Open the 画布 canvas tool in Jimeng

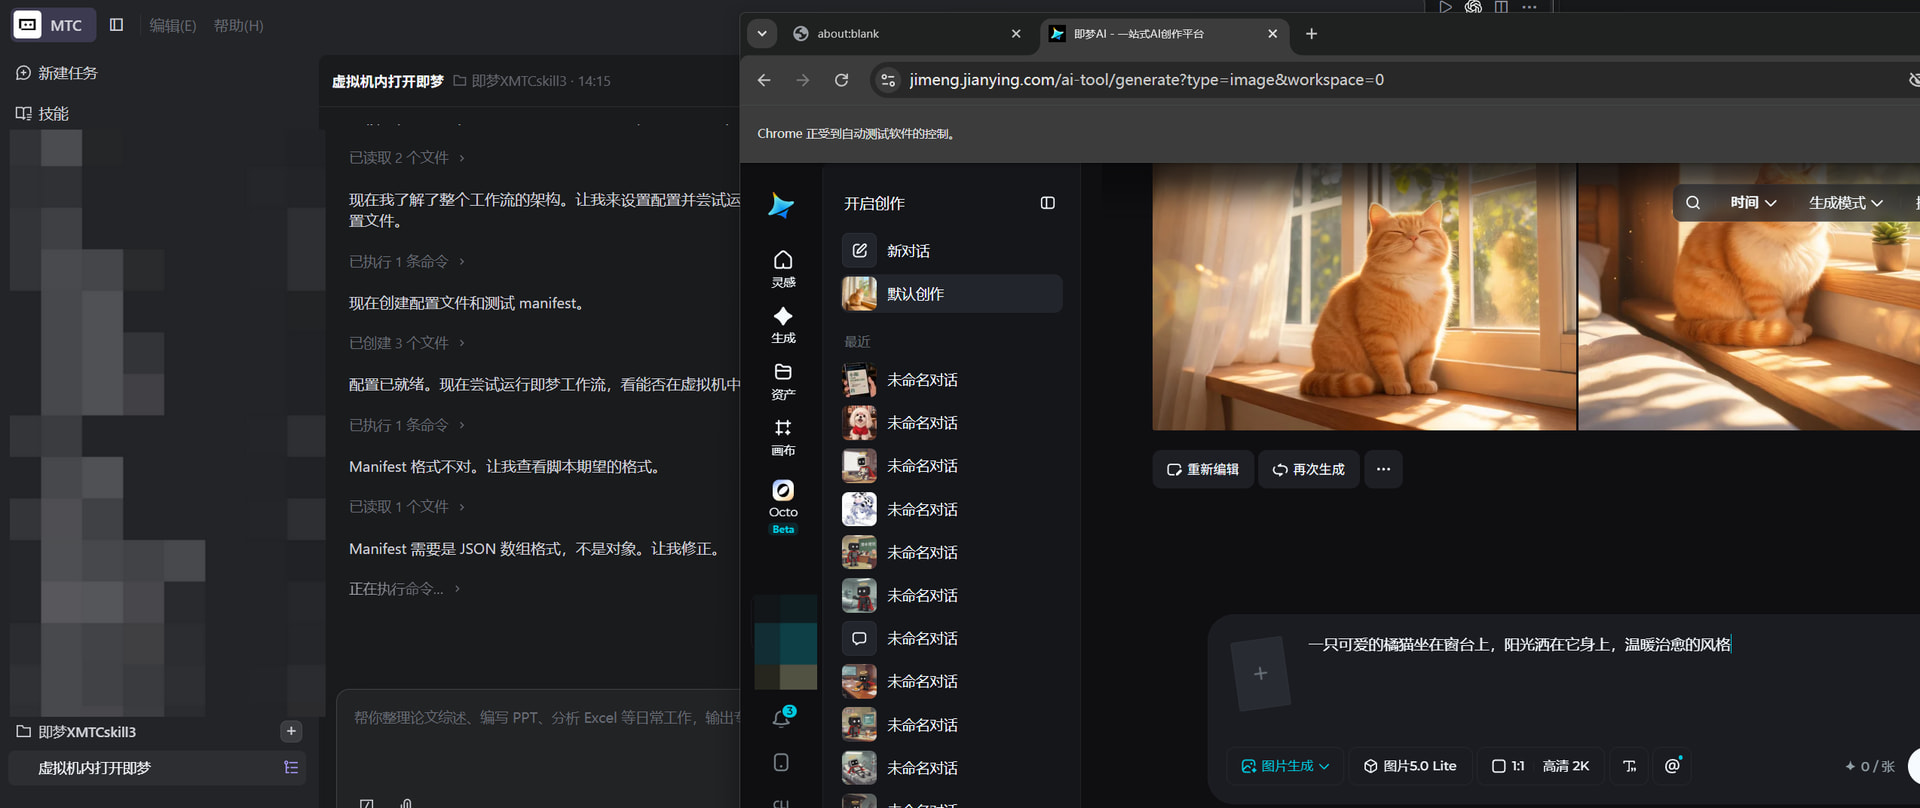click(x=783, y=437)
